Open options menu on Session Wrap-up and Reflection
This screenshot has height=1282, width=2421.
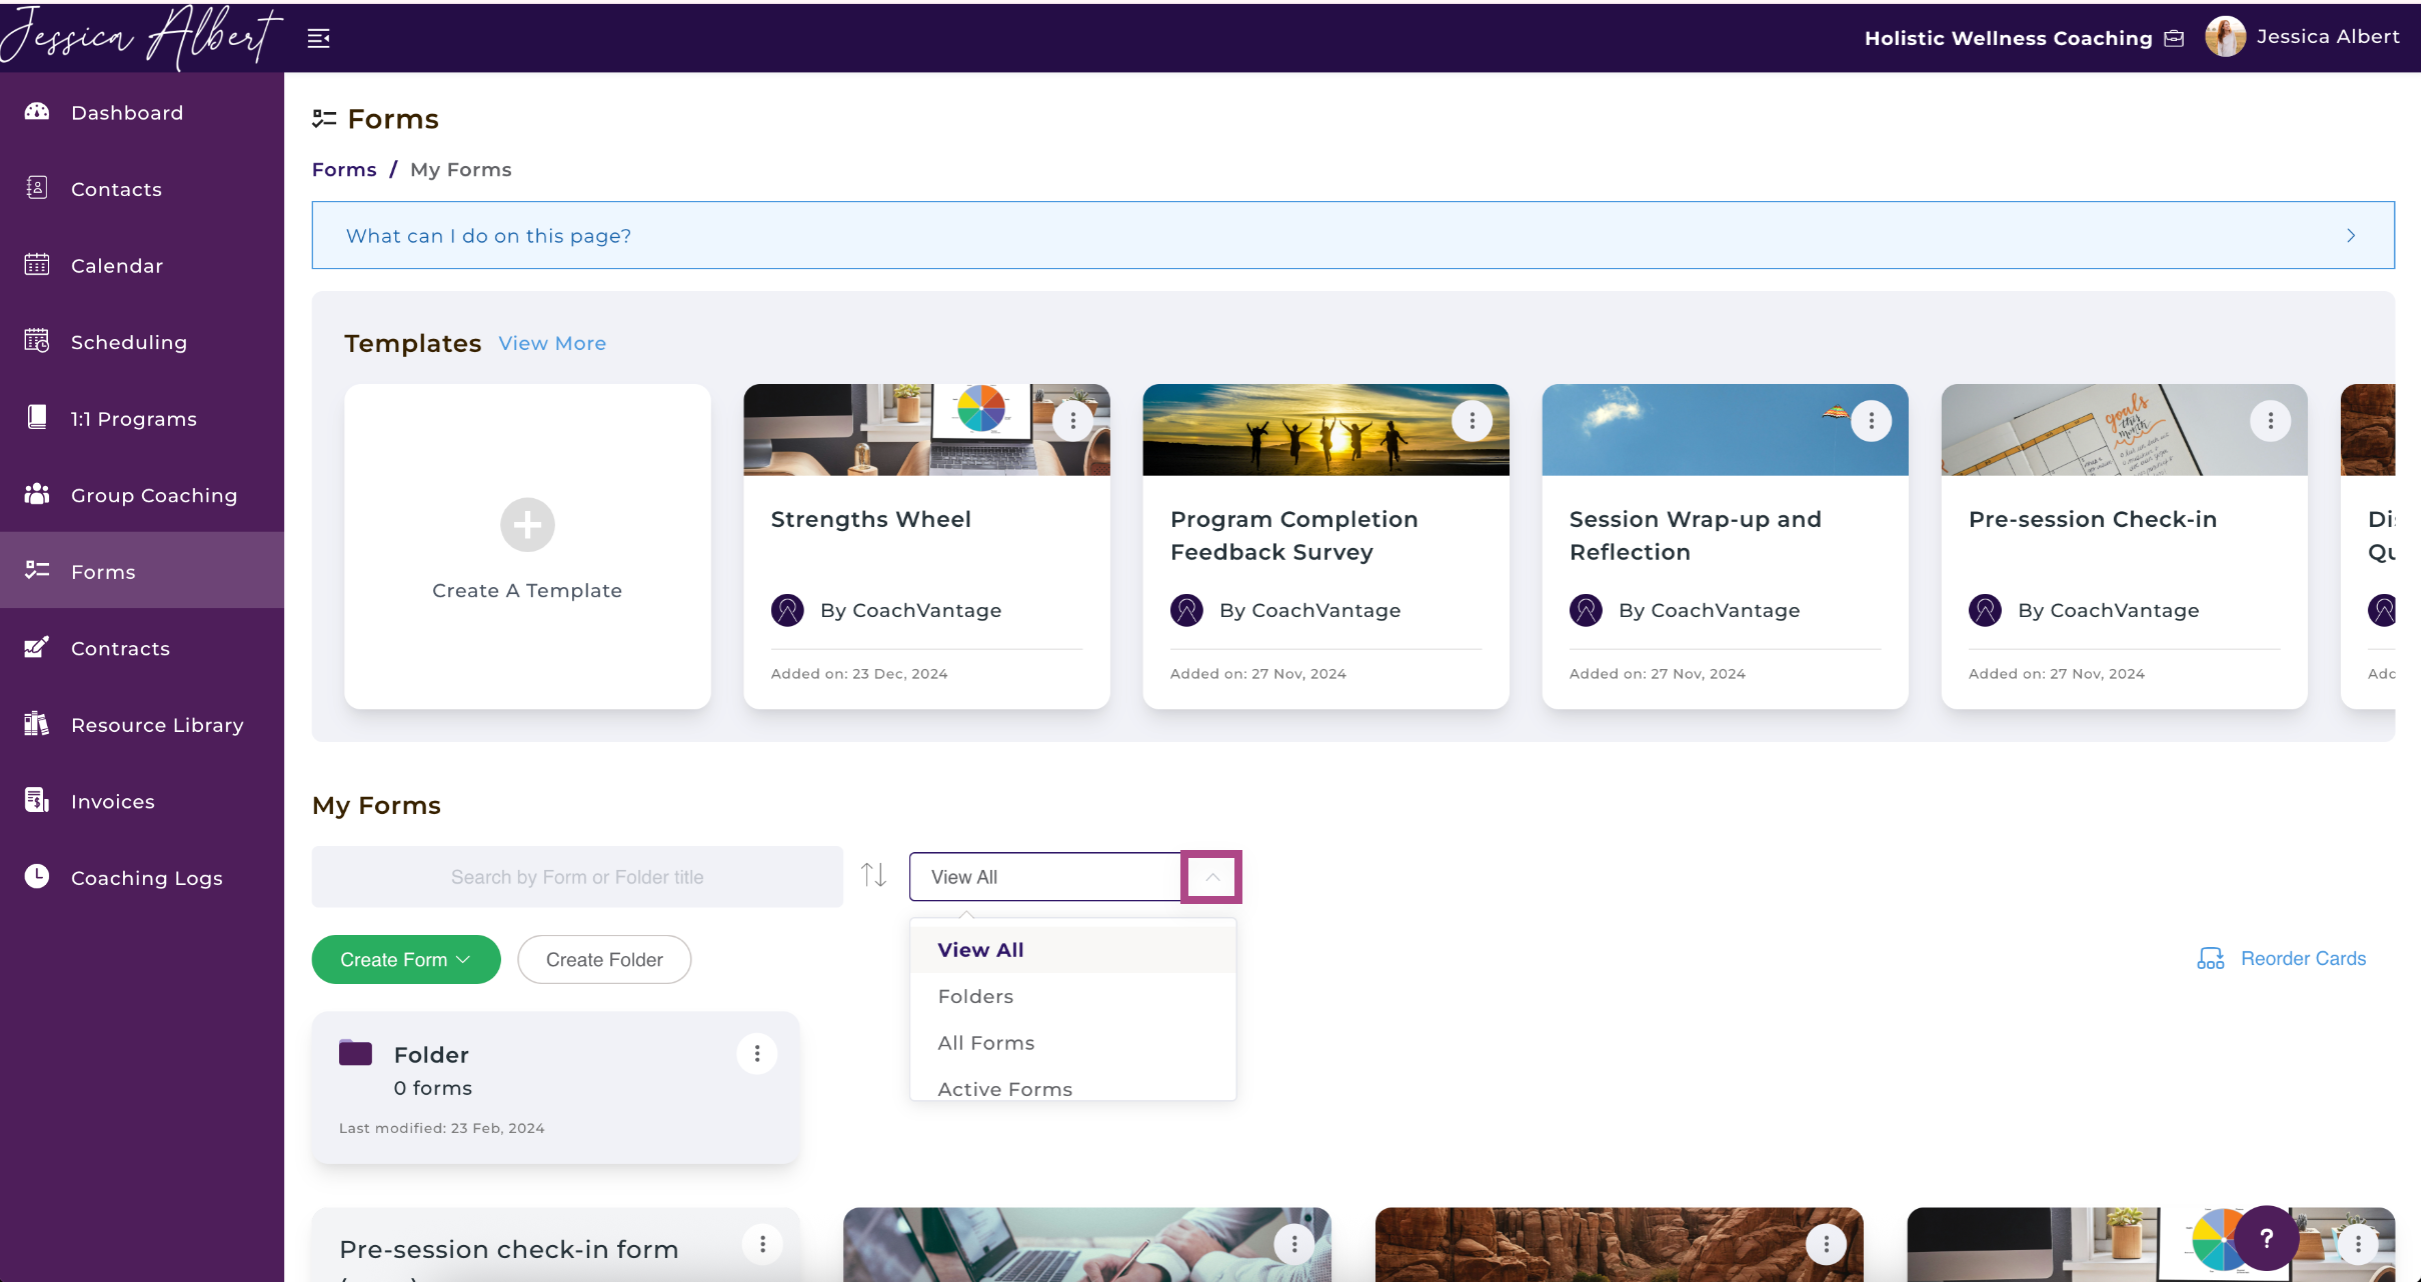coord(1871,421)
